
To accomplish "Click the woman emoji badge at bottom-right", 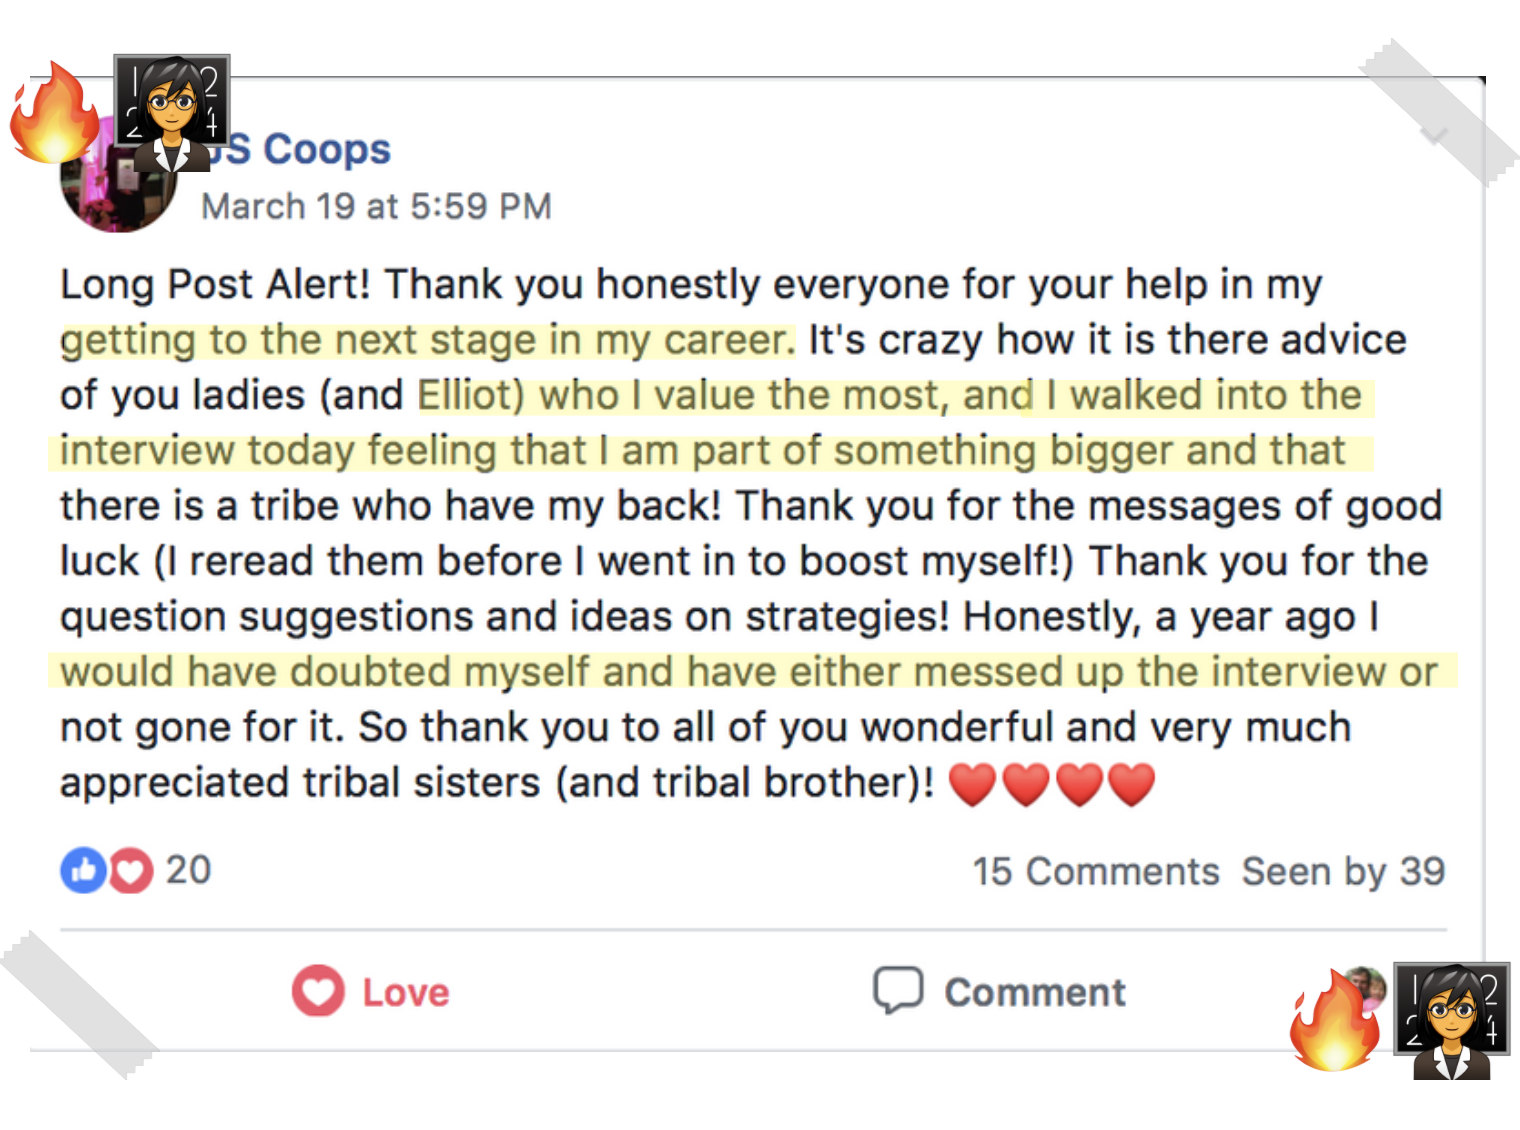I will [1452, 1020].
